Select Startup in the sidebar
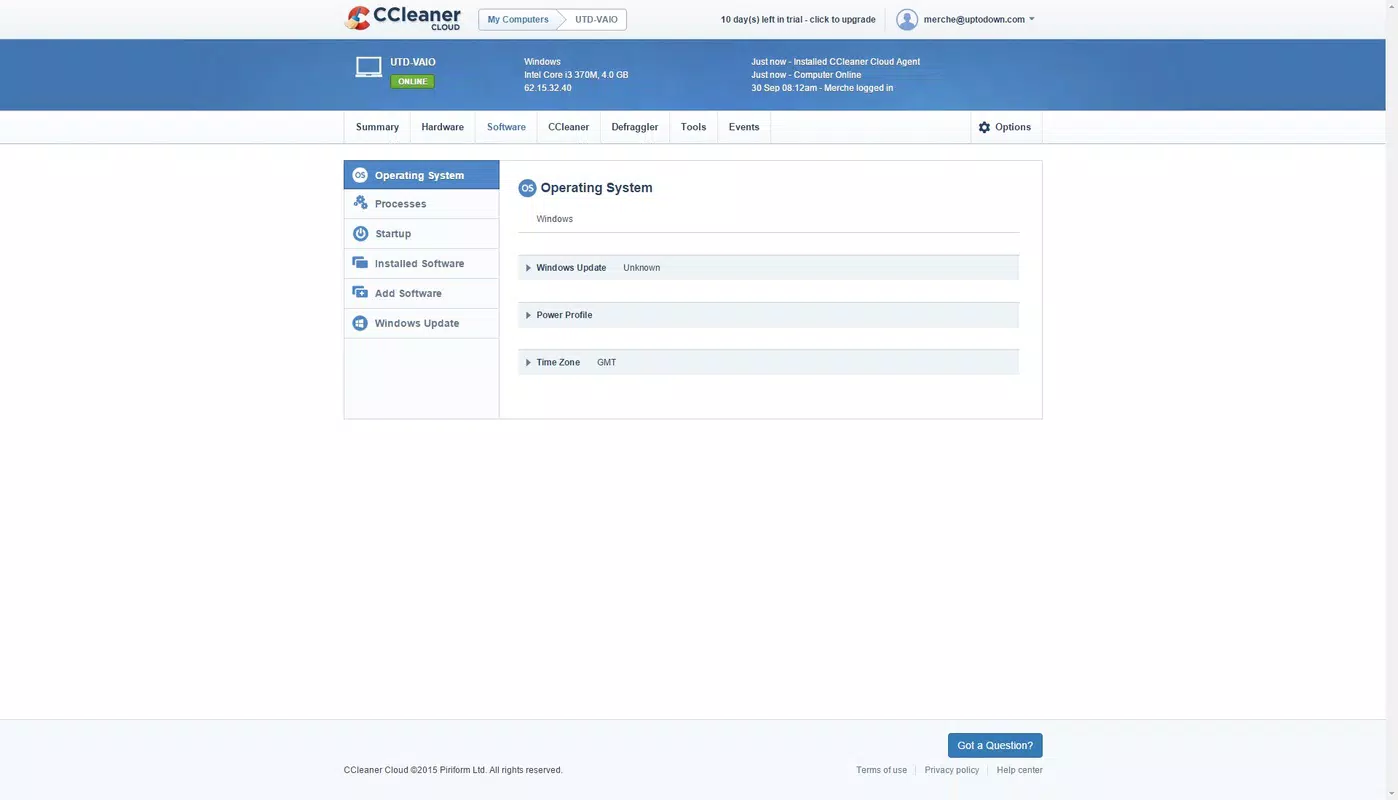Screen dimensions: 1398x800 click(421, 234)
